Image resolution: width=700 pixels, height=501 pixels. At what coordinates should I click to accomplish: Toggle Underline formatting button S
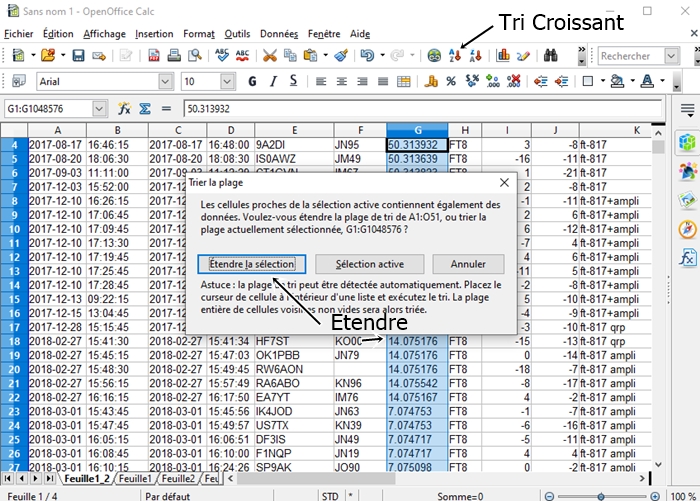tap(293, 81)
